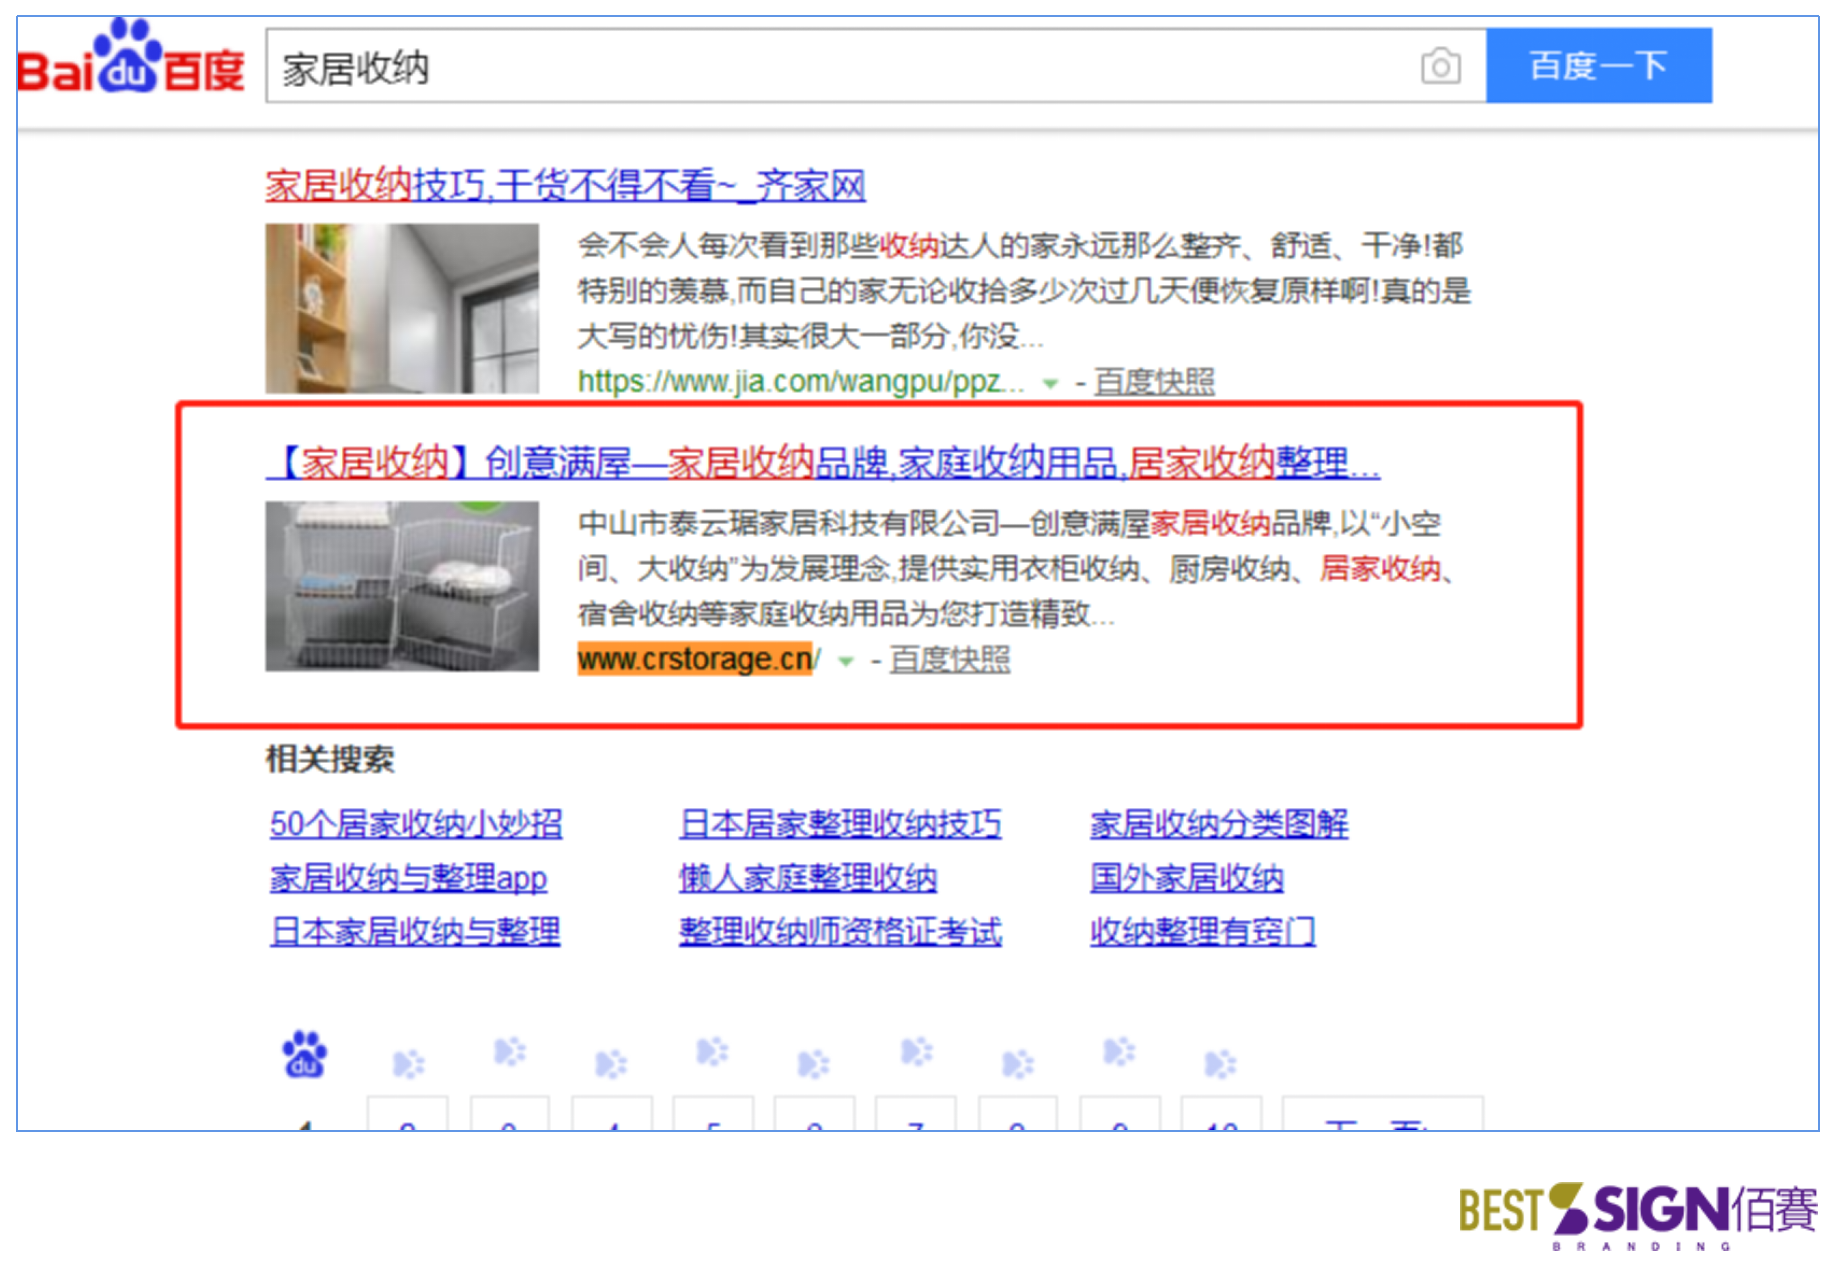This screenshot has width=1835, height=1282.
Task: Click the 百度一下 search button
Action: [1598, 66]
